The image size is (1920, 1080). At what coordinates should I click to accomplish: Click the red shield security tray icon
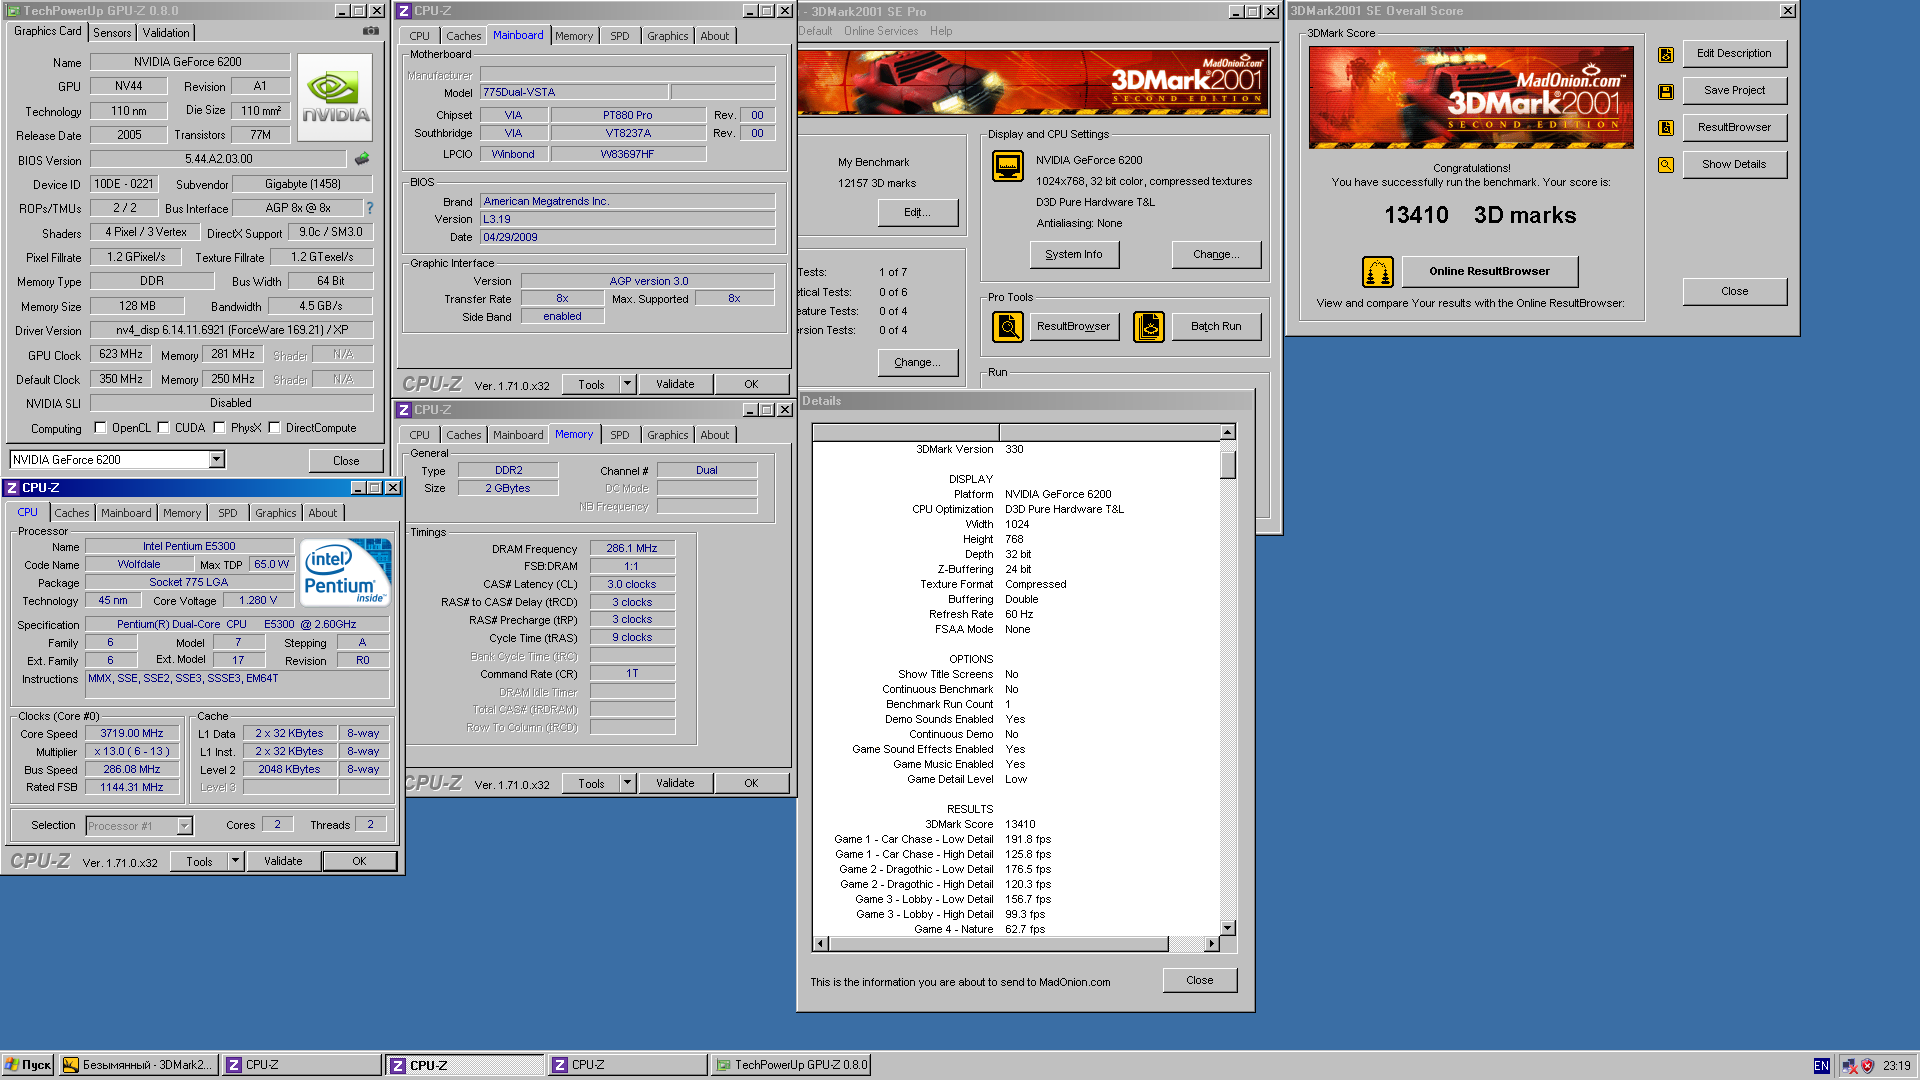point(1867,1066)
